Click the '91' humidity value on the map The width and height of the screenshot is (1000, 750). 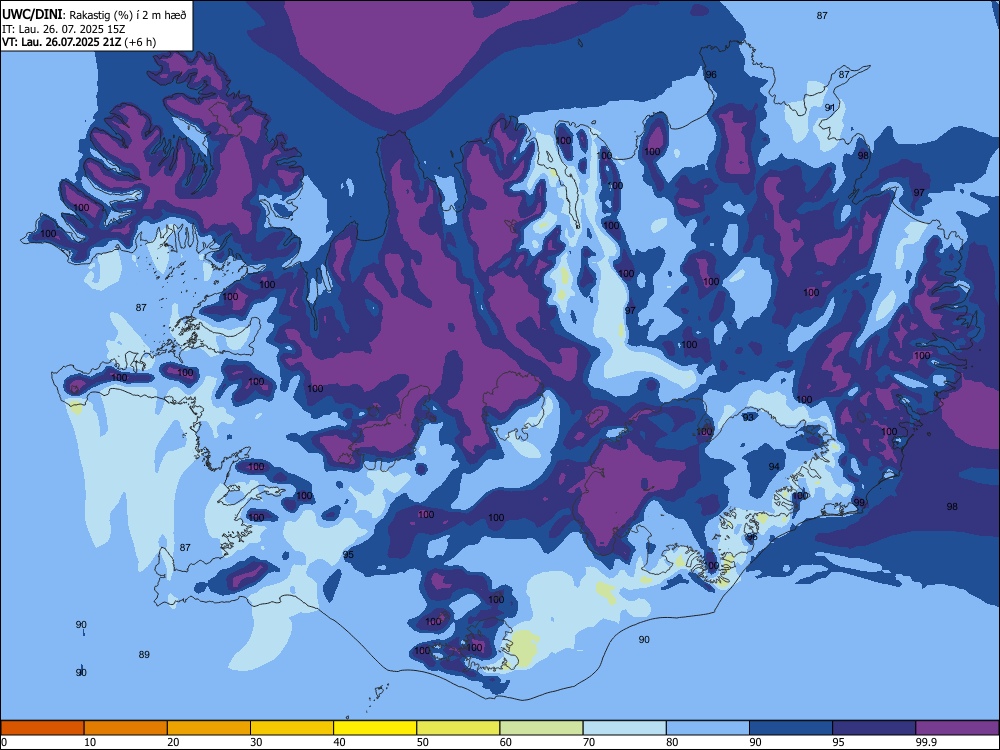click(x=830, y=108)
